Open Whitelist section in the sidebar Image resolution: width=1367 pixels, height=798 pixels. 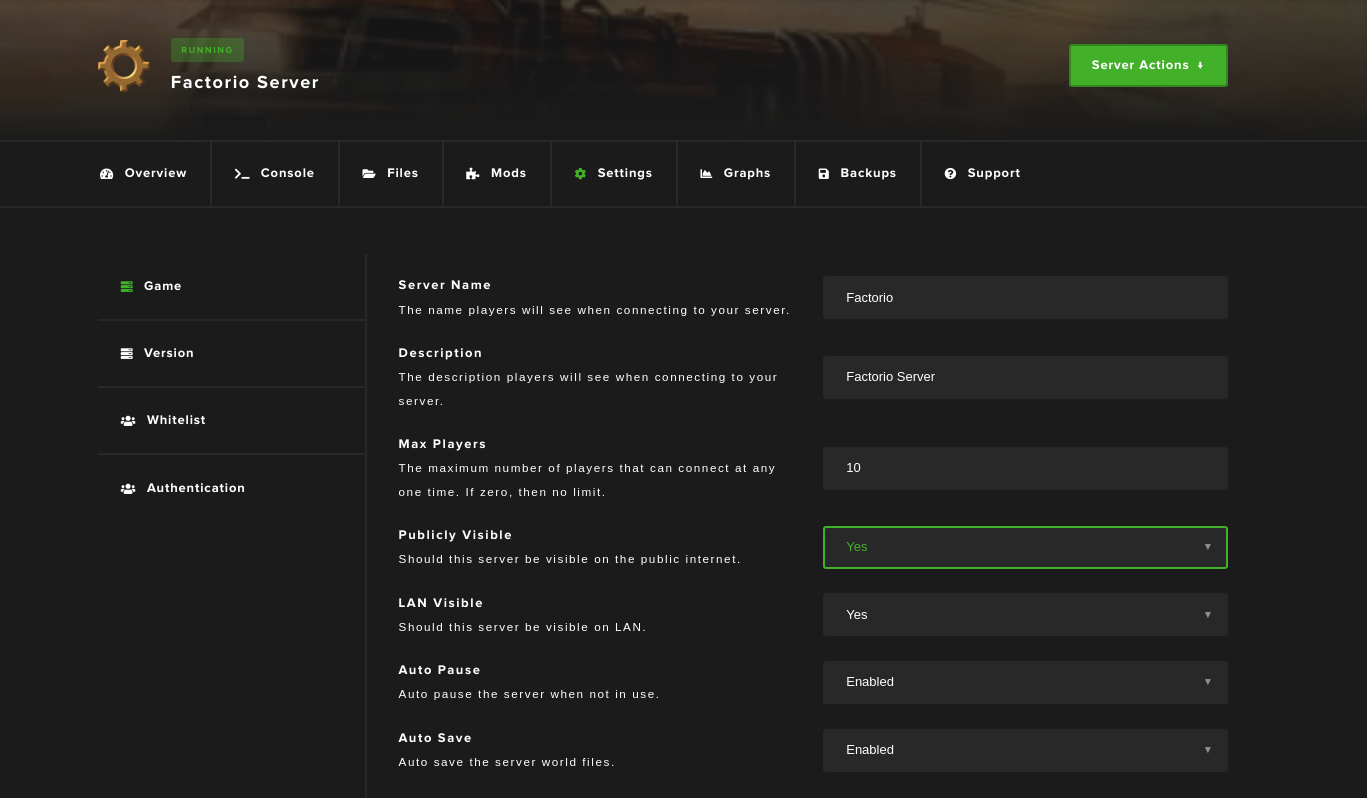tap(232, 420)
